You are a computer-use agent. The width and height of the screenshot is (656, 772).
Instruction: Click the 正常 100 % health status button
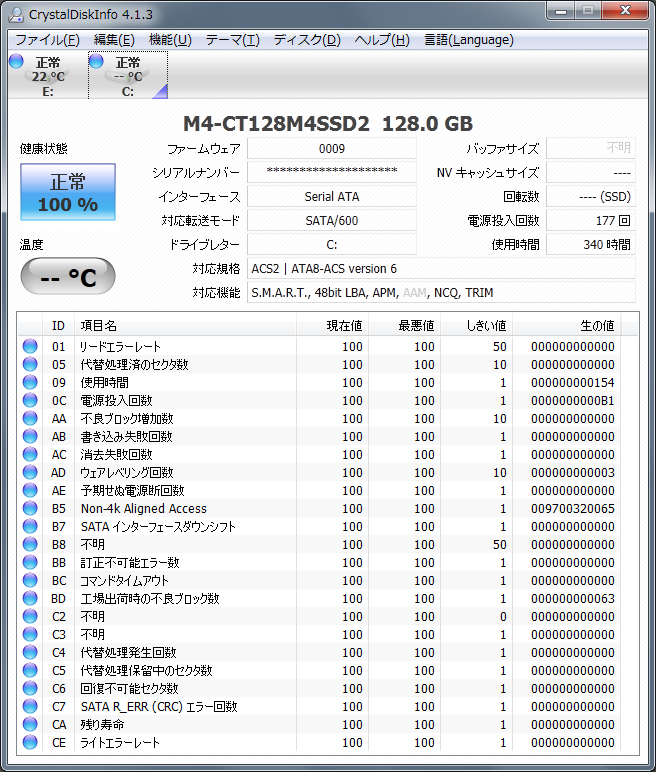pos(68,193)
